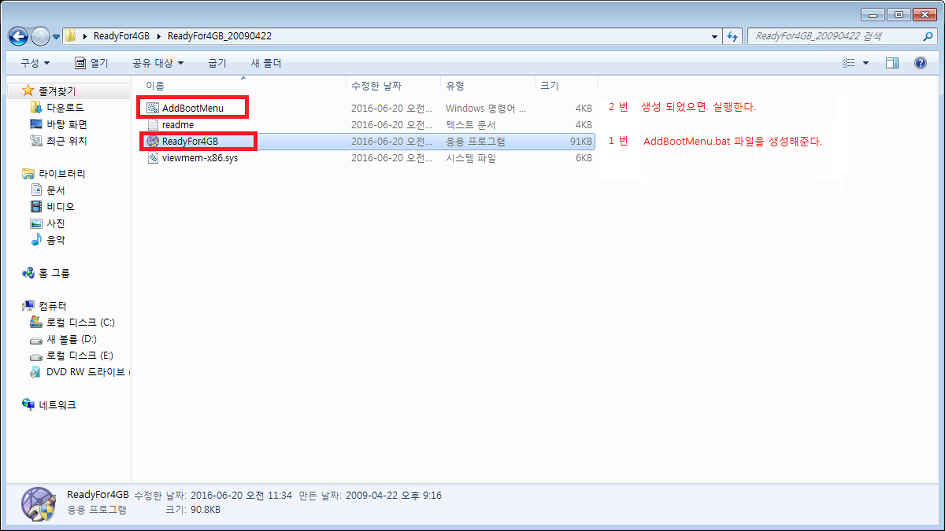Screen dimensions: 945x531
Task: Sort by the 크기 column header
Action: click(x=567, y=86)
